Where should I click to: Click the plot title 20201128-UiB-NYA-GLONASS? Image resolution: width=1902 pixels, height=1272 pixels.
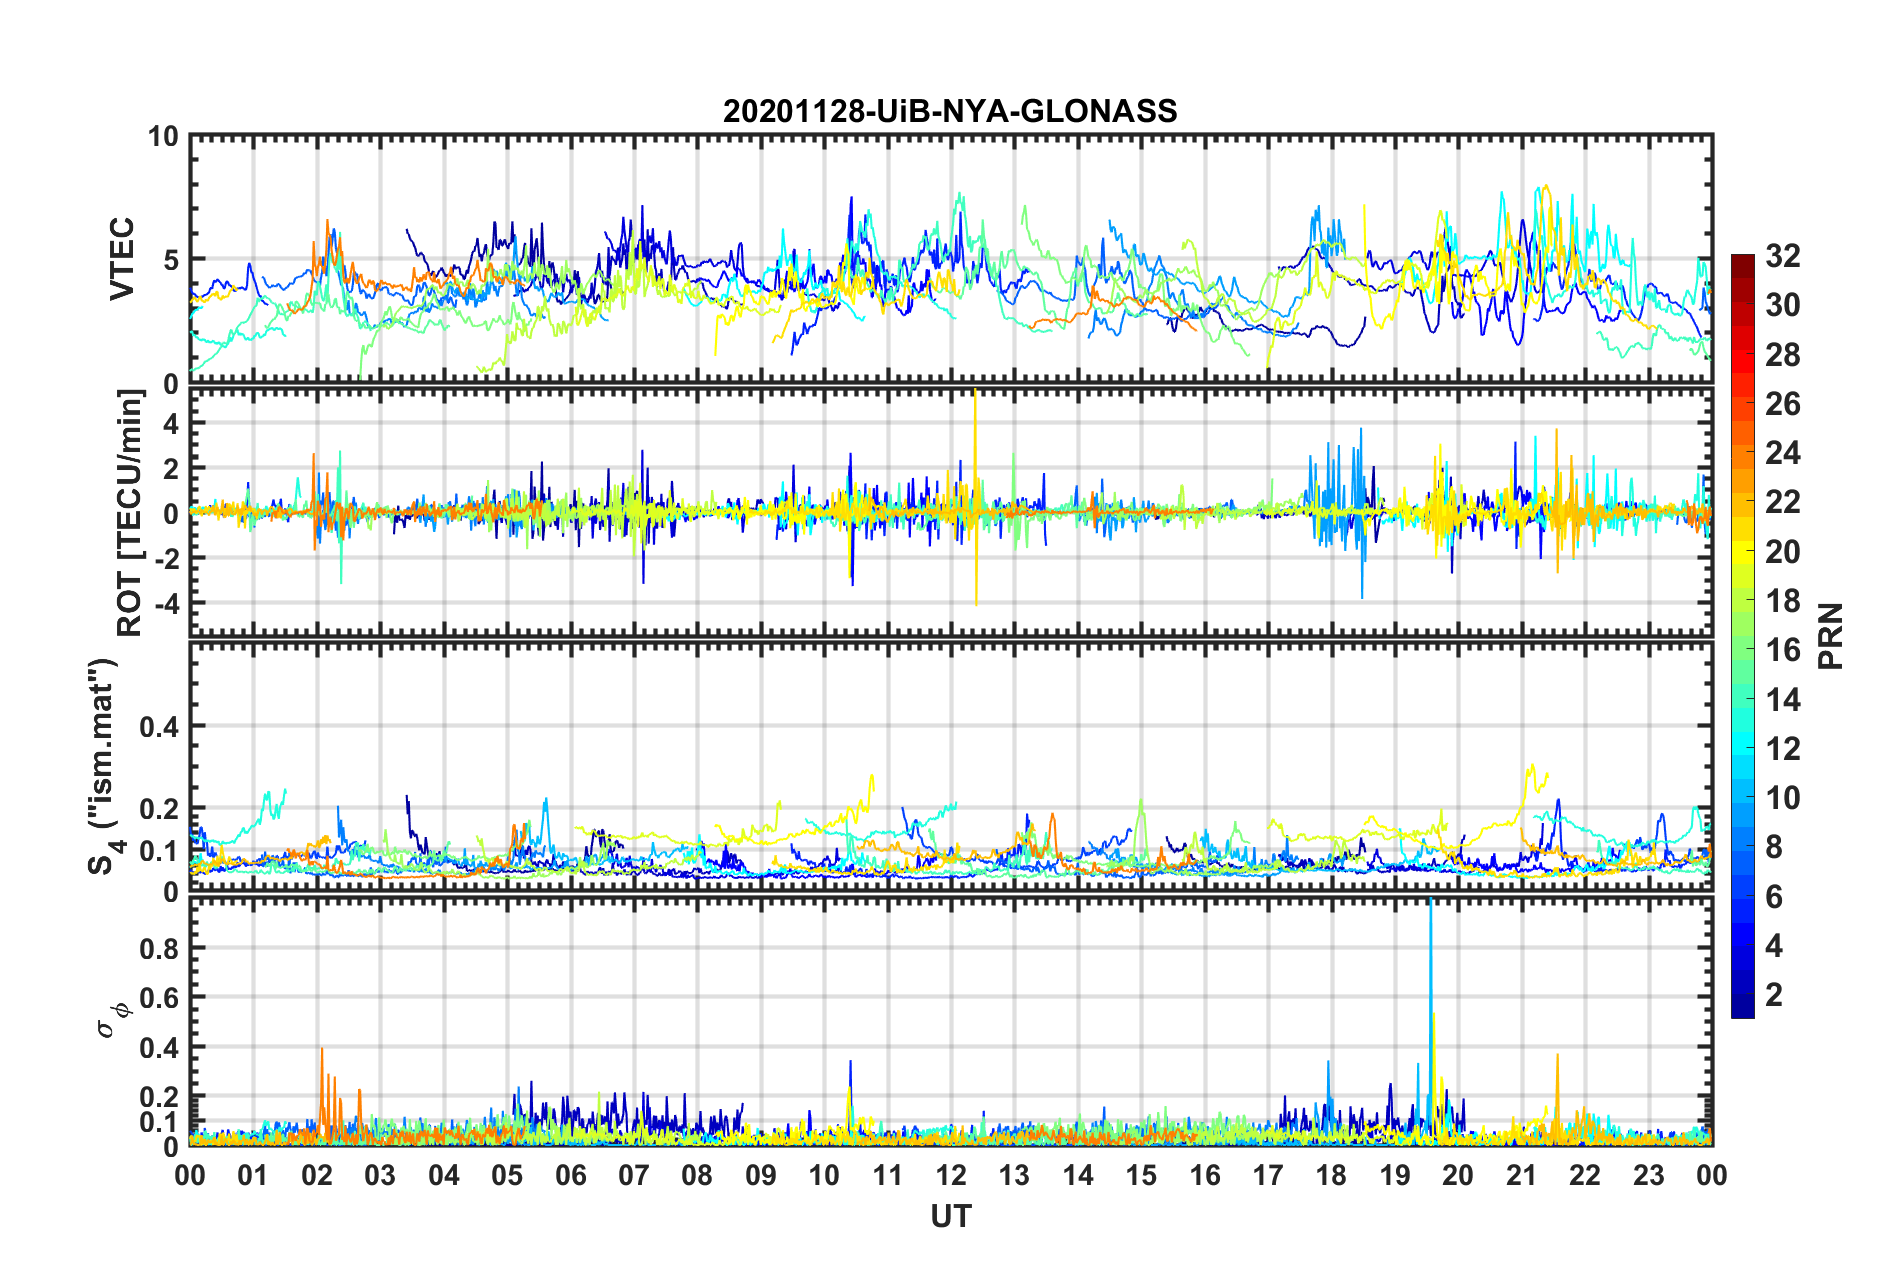(x=950, y=110)
